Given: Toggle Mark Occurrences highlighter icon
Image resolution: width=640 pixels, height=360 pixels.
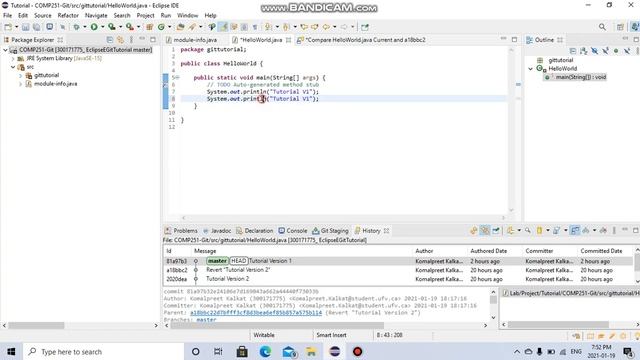Looking at the screenshot, I should pos(223,27).
